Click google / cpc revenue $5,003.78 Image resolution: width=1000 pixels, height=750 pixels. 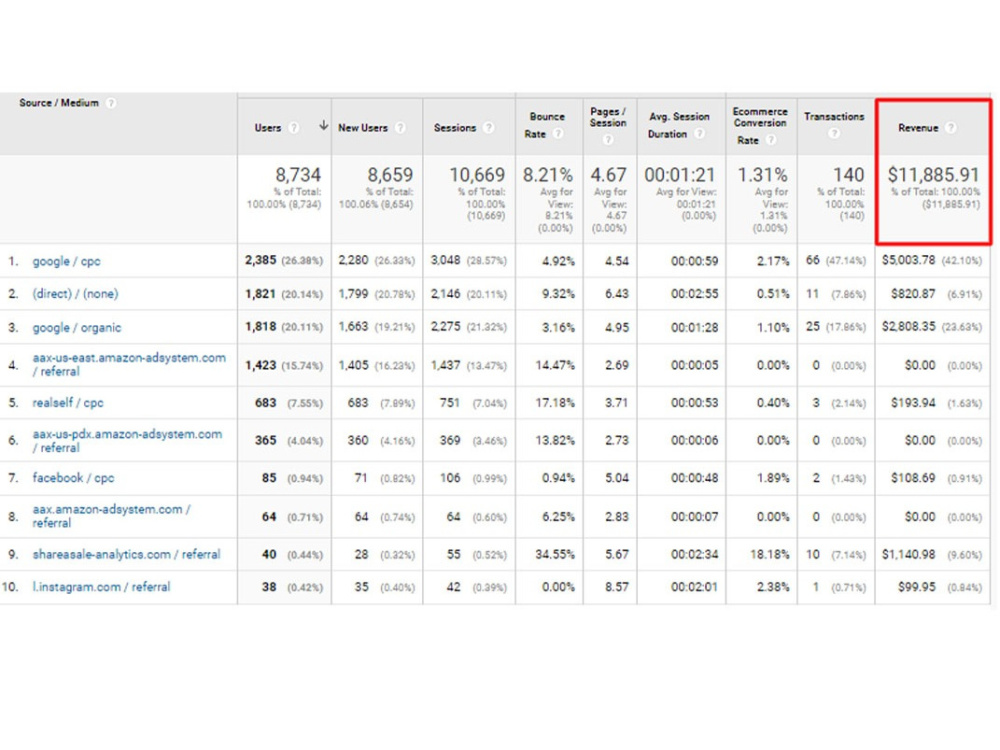coord(908,260)
